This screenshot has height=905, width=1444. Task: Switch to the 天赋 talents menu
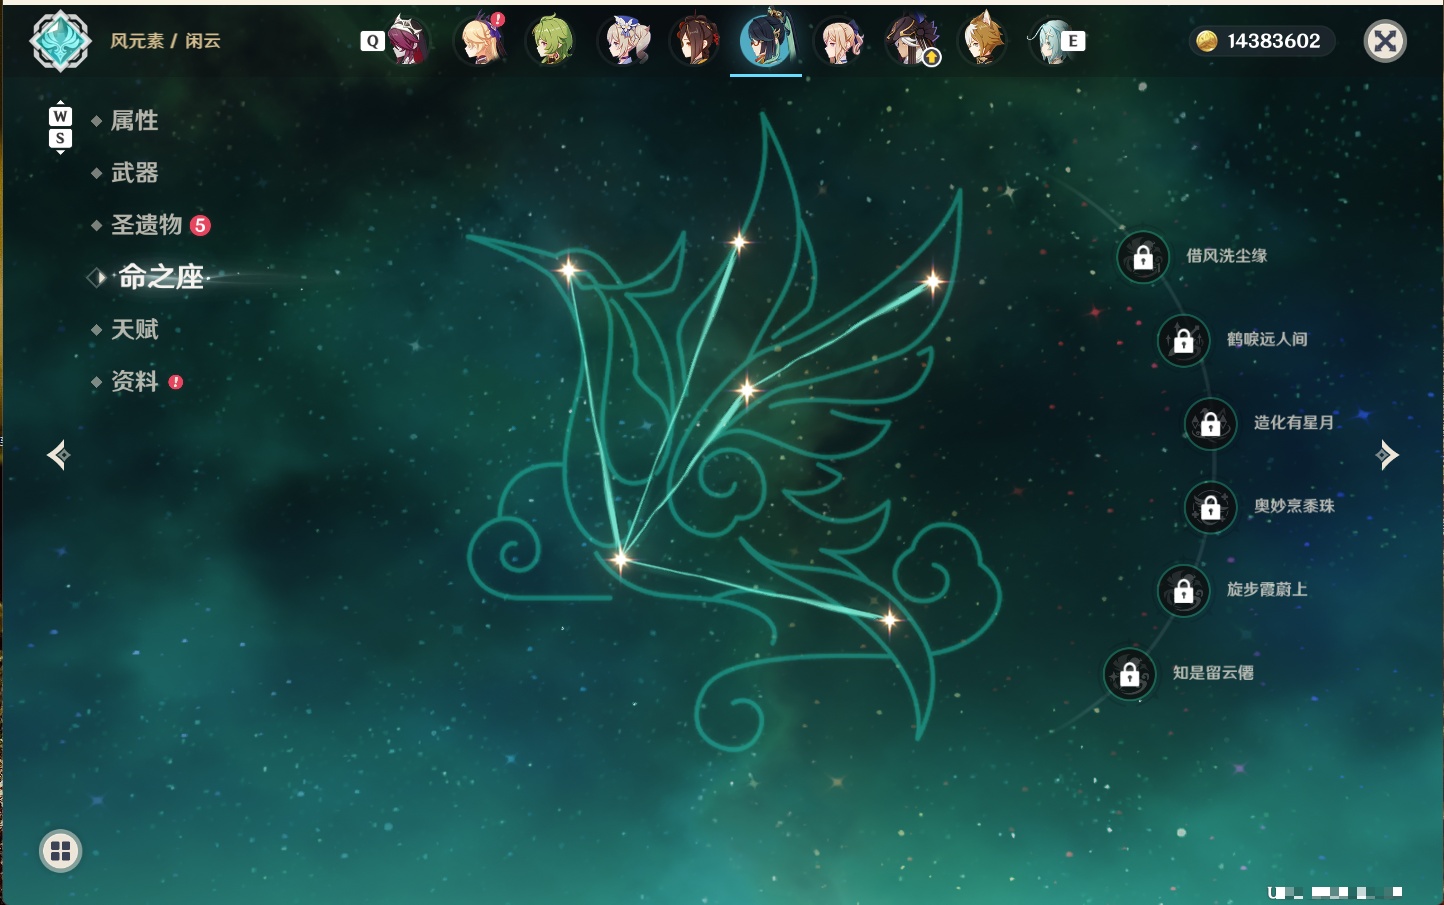[x=134, y=329]
